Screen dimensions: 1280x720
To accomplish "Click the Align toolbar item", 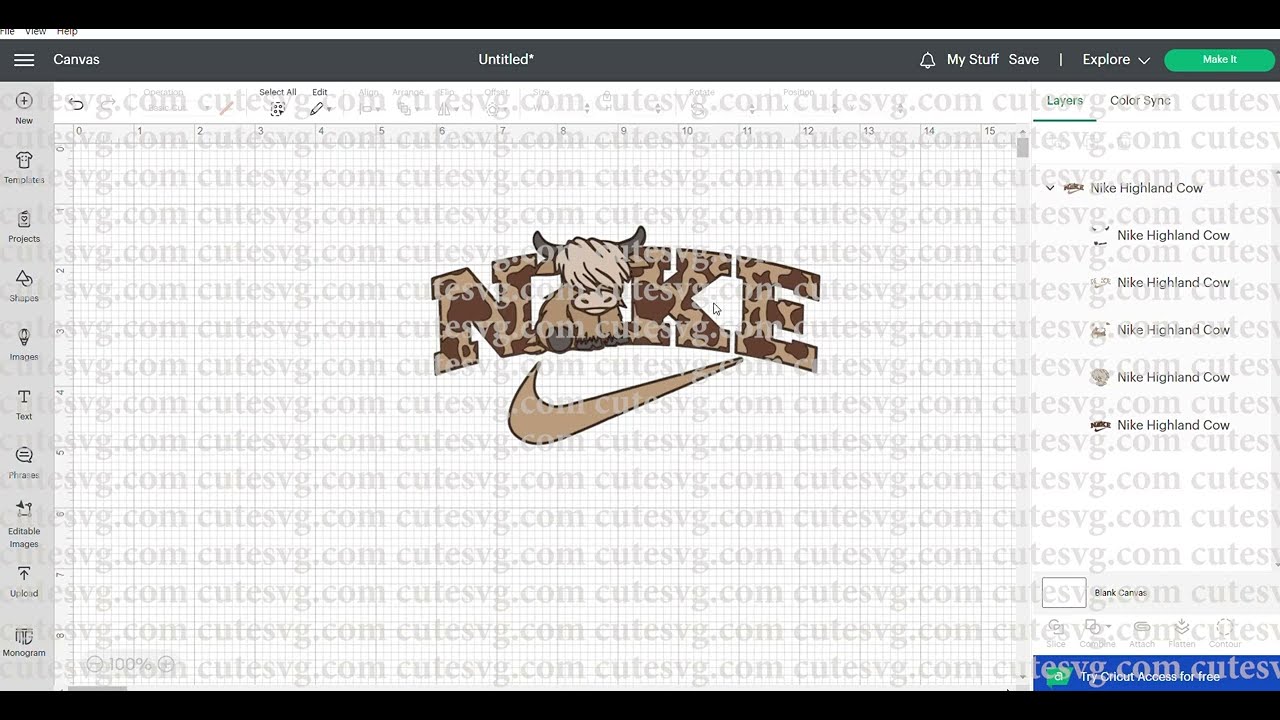I will [368, 102].
